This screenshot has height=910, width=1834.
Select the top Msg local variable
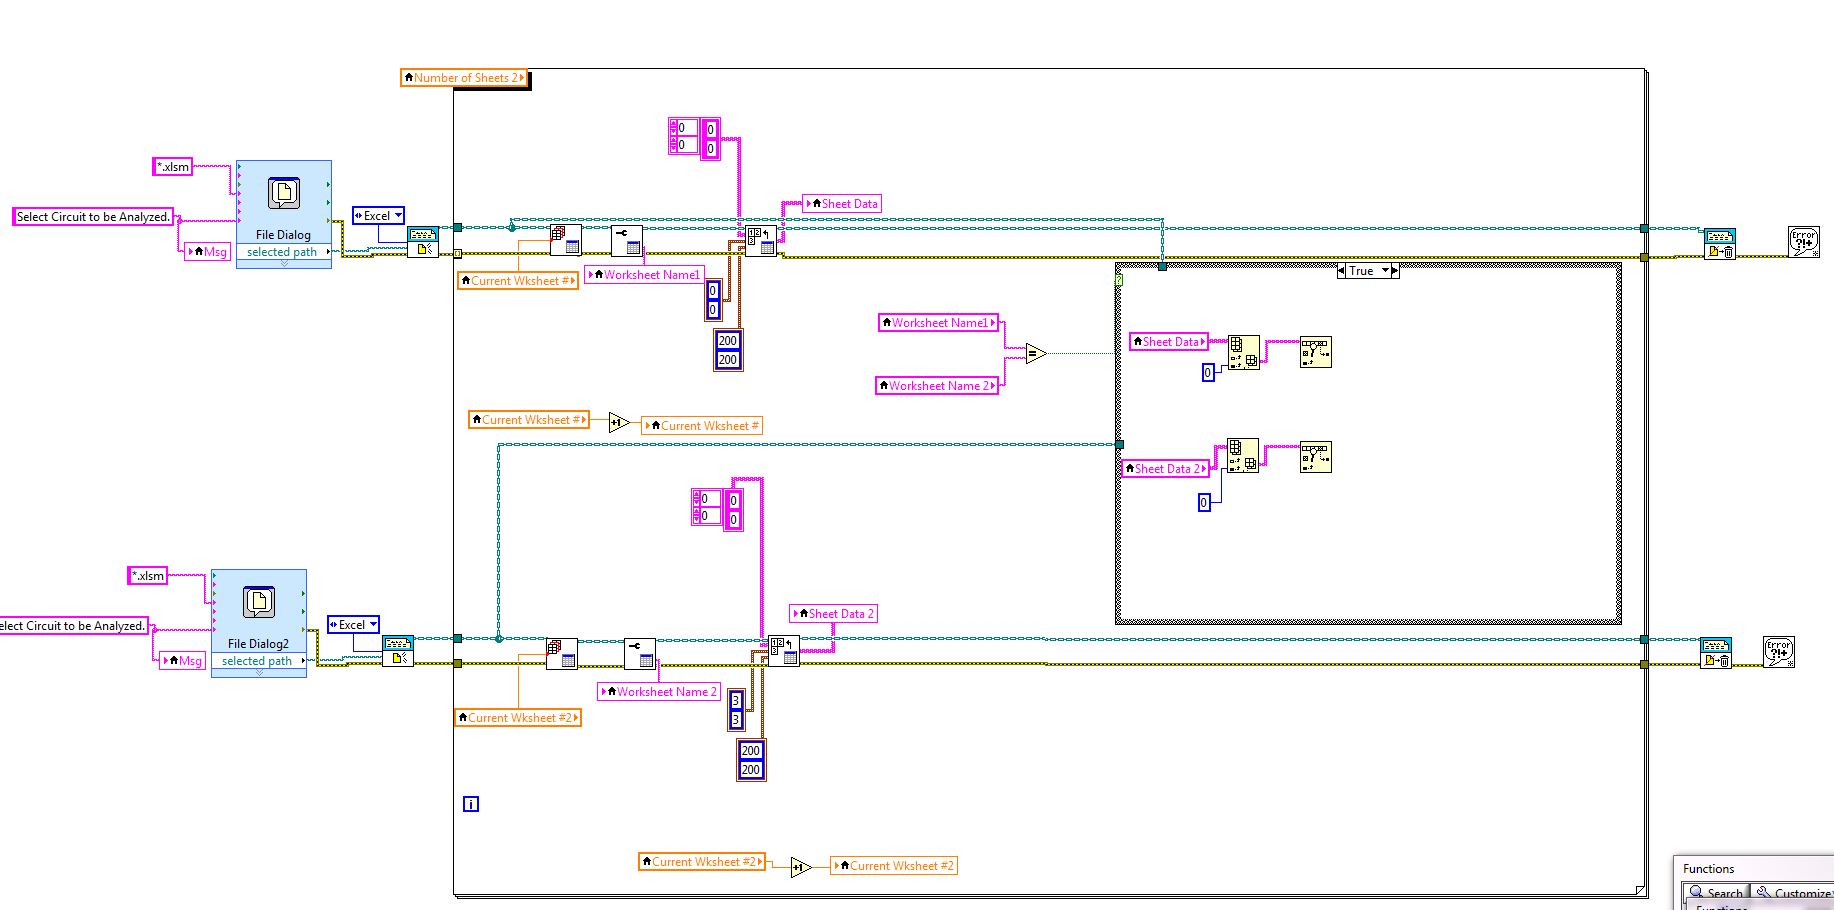[x=209, y=252]
